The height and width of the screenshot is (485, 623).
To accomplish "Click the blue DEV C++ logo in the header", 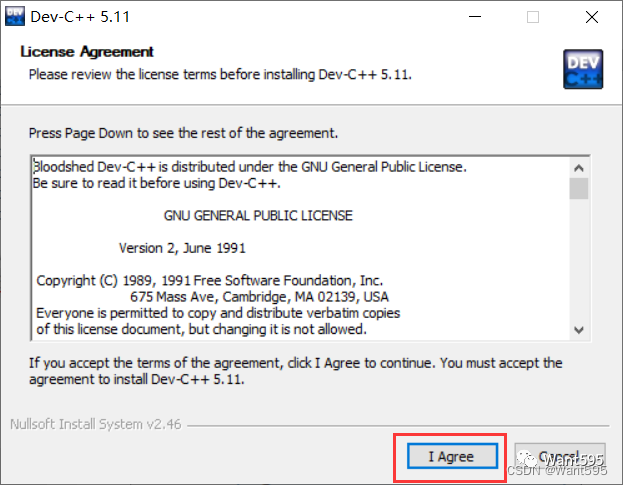I will (583, 69).
